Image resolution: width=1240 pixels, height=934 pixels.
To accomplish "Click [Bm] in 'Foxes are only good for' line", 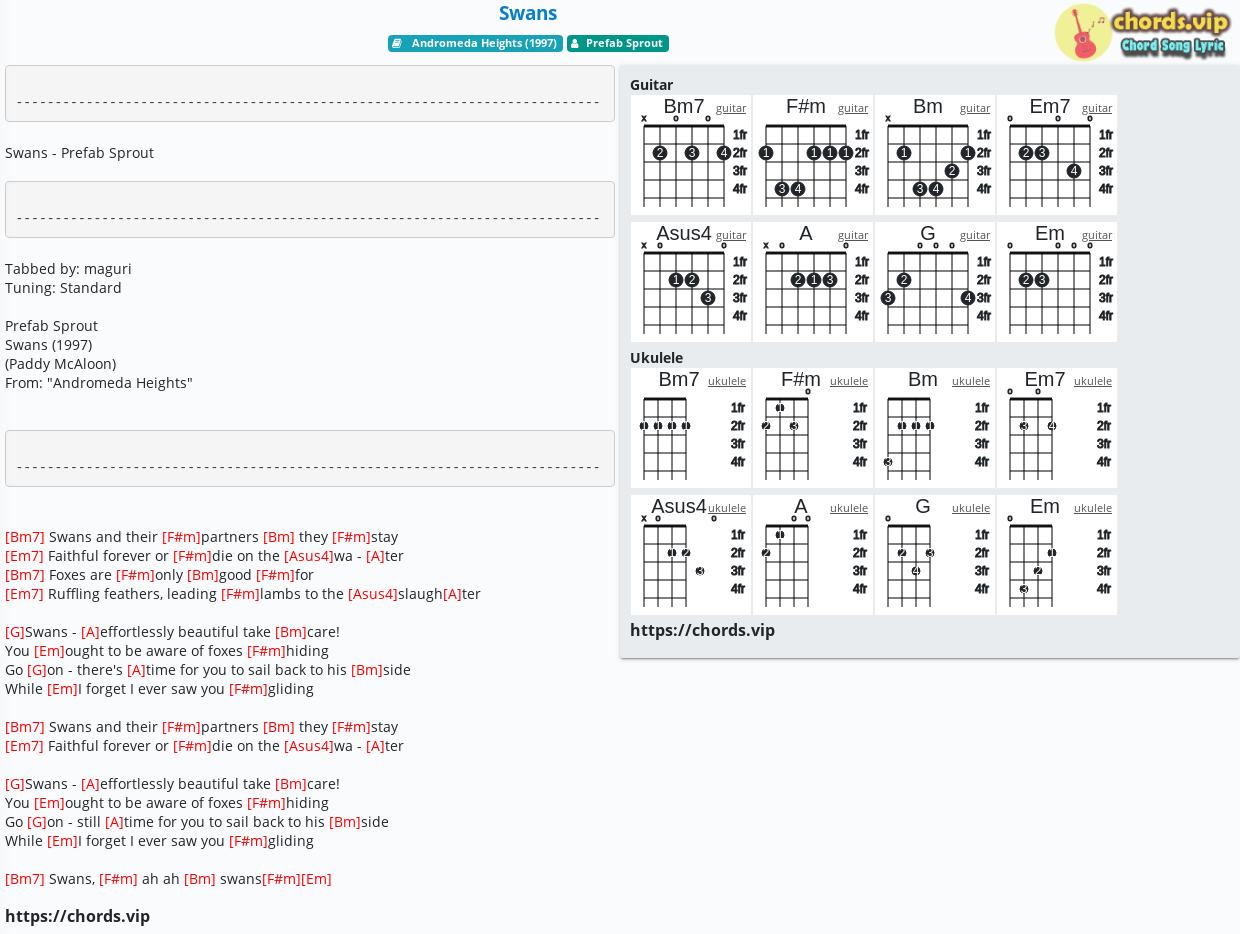I will click(203, 575).
